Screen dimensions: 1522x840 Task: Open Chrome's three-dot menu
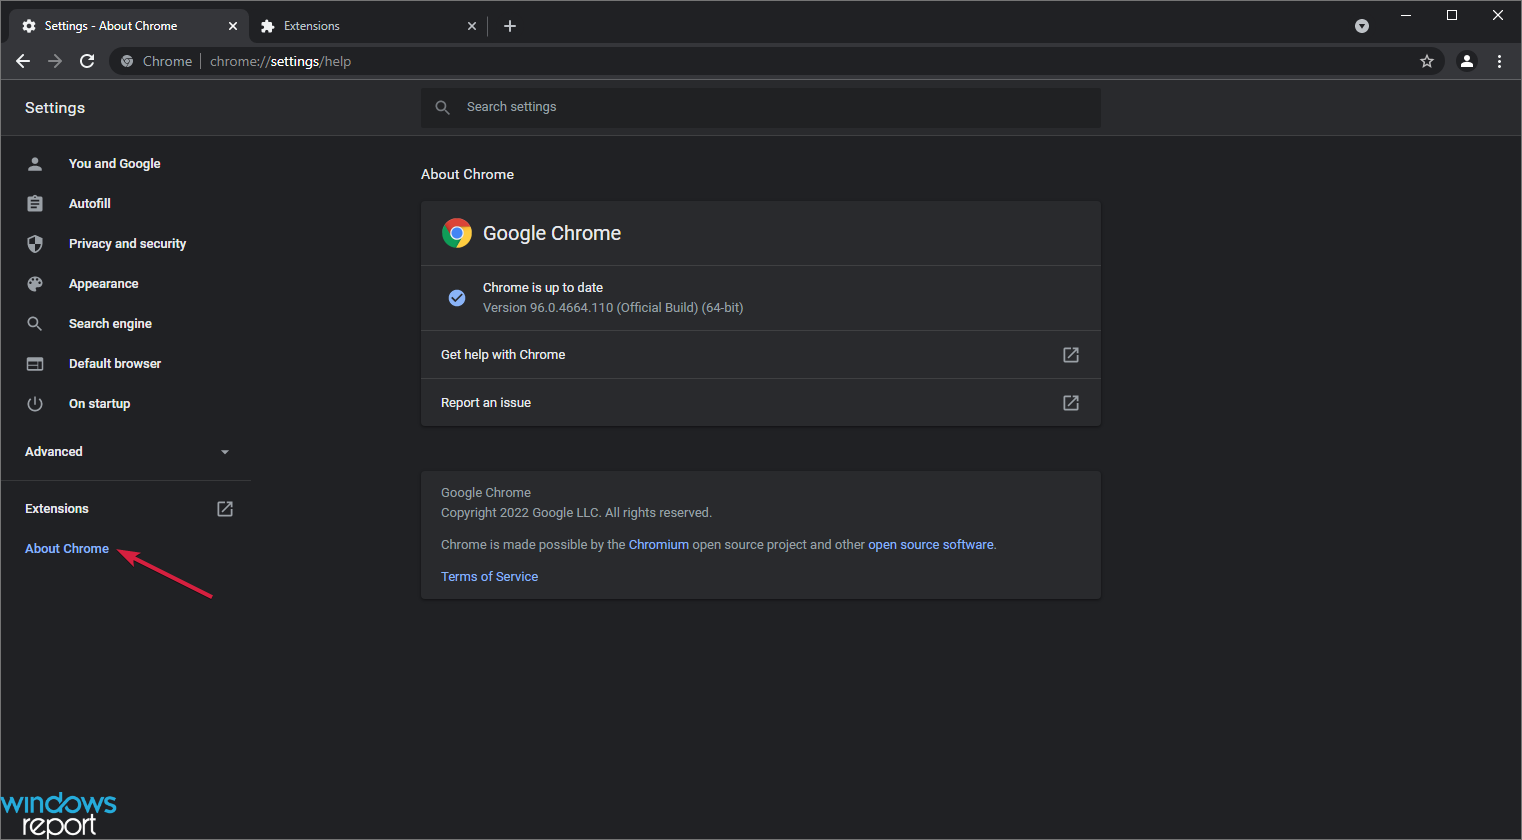point(1499,61)
